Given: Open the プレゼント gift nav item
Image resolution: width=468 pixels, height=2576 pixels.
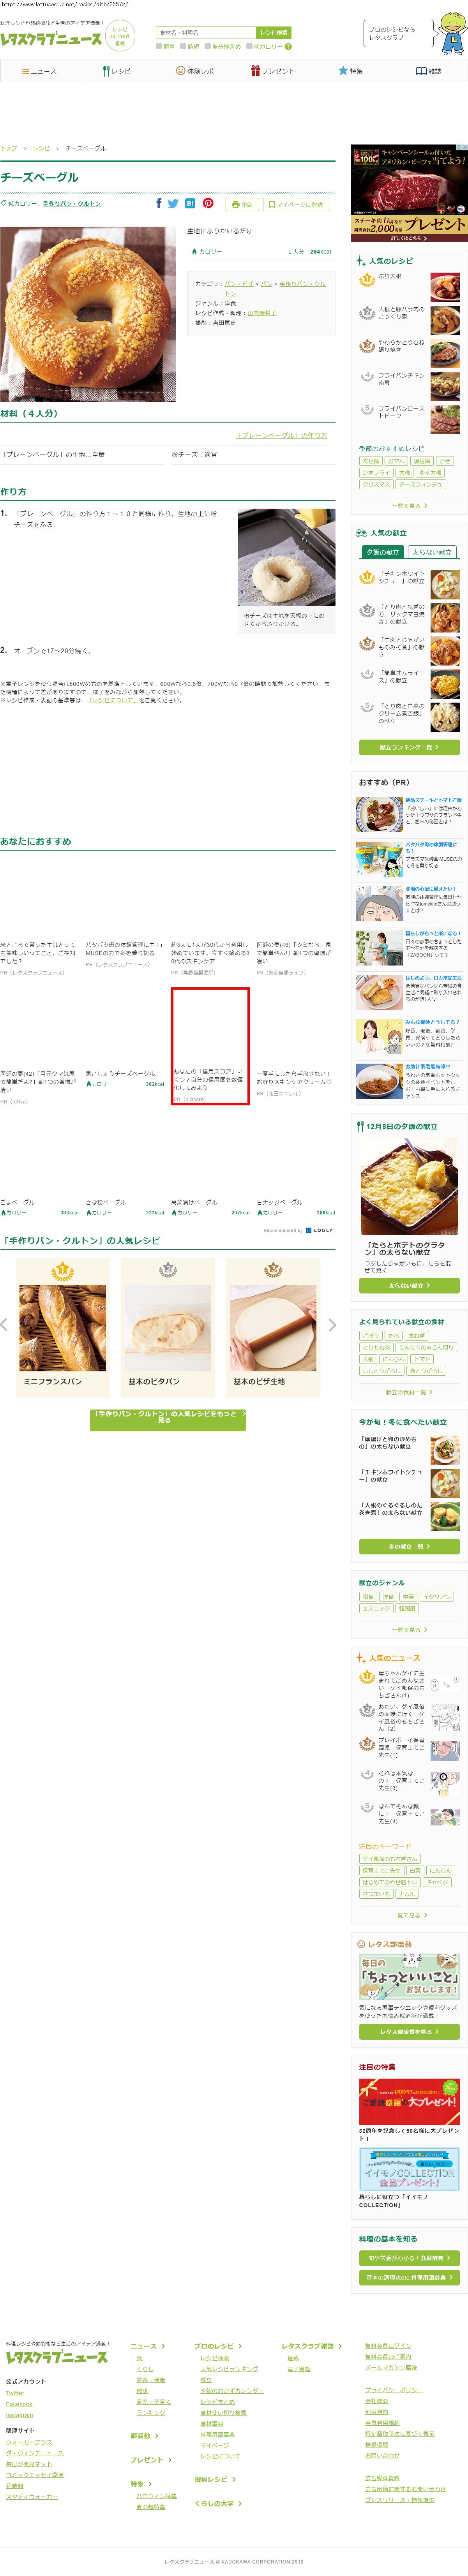Looking at the screenshot, I should tap(273, 71).
